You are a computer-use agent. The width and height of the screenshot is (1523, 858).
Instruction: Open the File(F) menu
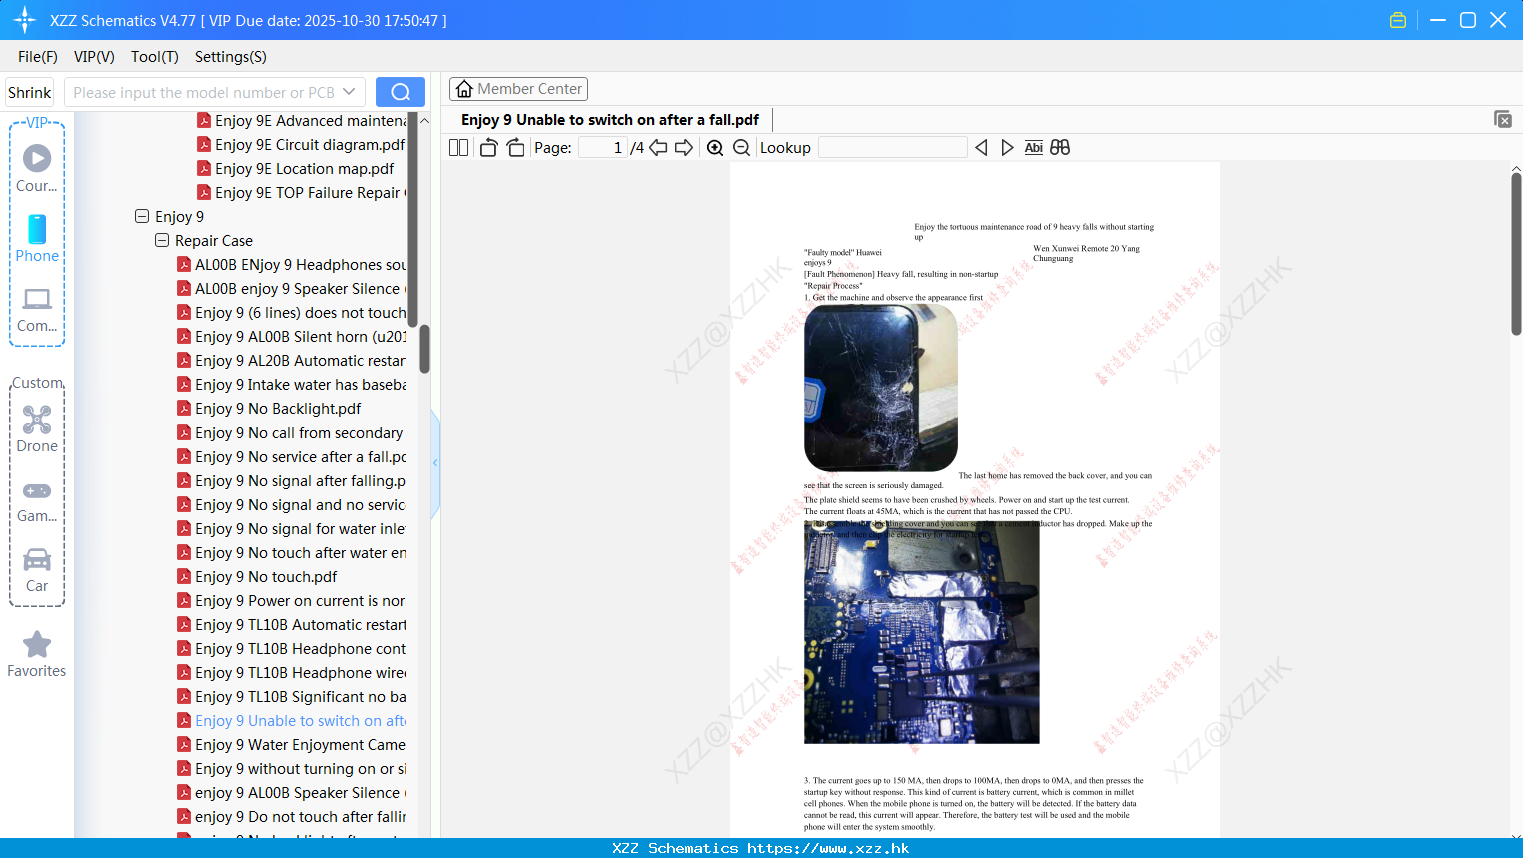pyautogui.click(x=38, y=57)
